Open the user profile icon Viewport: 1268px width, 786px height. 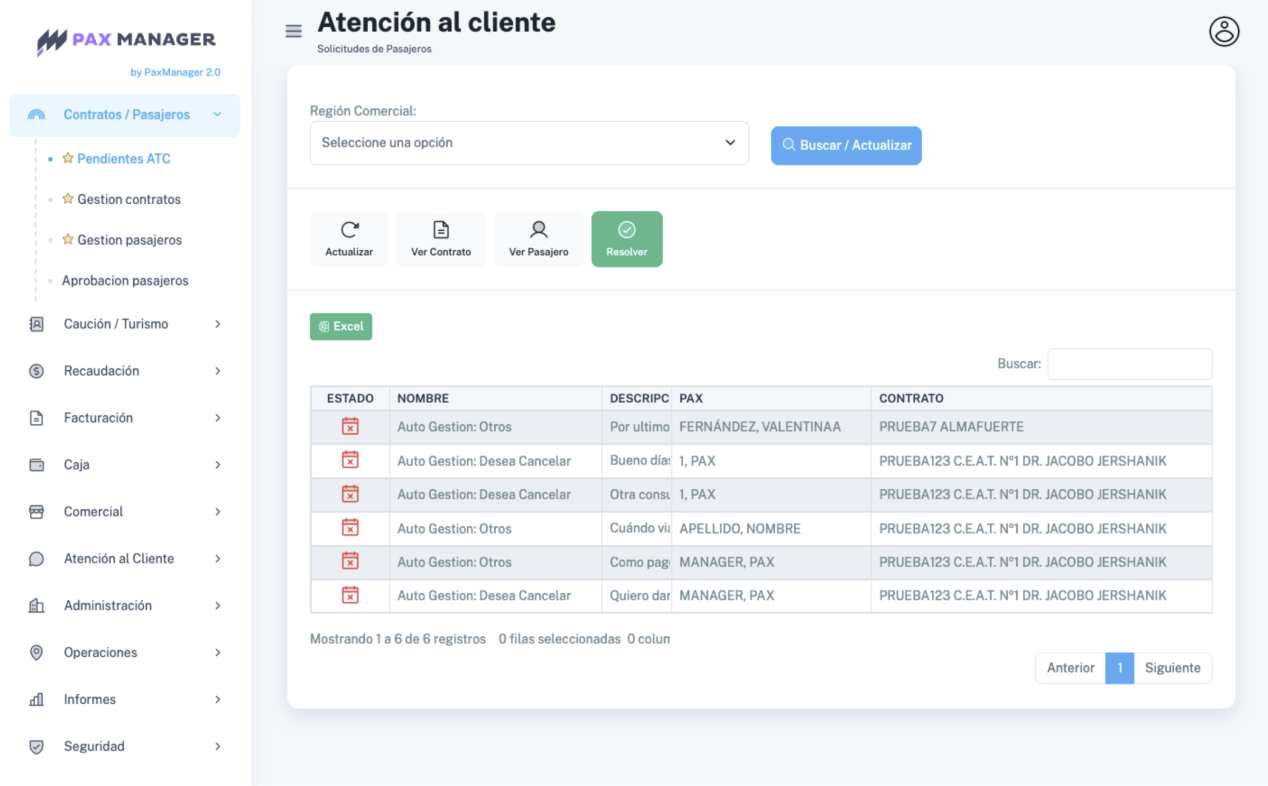(1224, 32)
